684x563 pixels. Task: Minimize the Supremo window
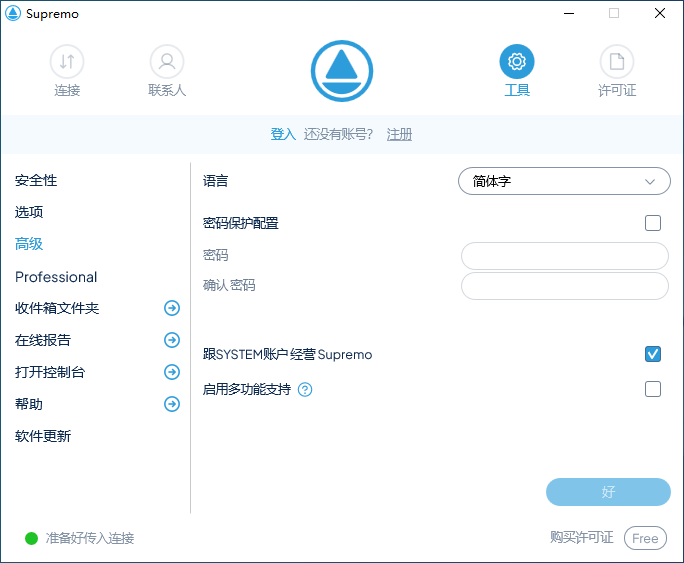pyautogui.click(x=569, y=14)
